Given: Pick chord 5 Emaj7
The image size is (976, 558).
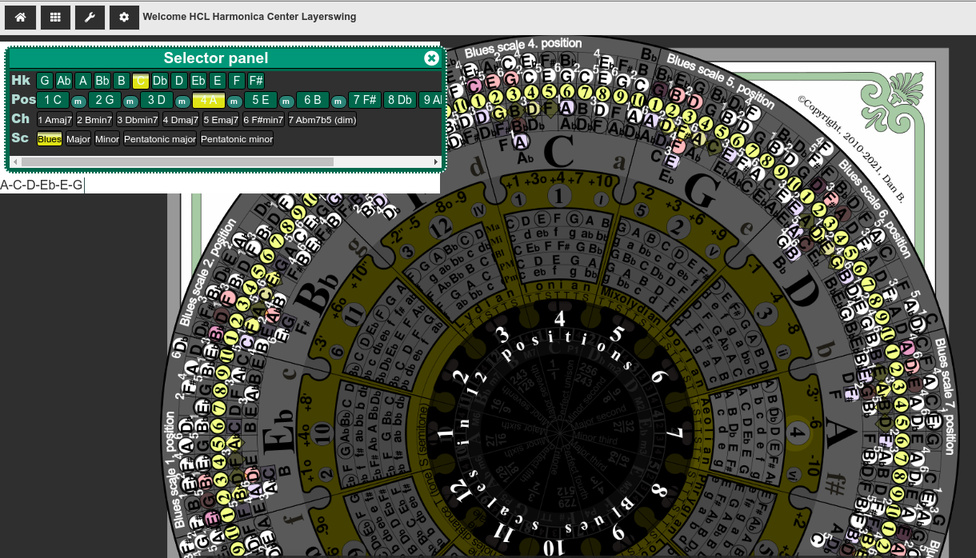Looking at the screenshot, I should [221, 120].
